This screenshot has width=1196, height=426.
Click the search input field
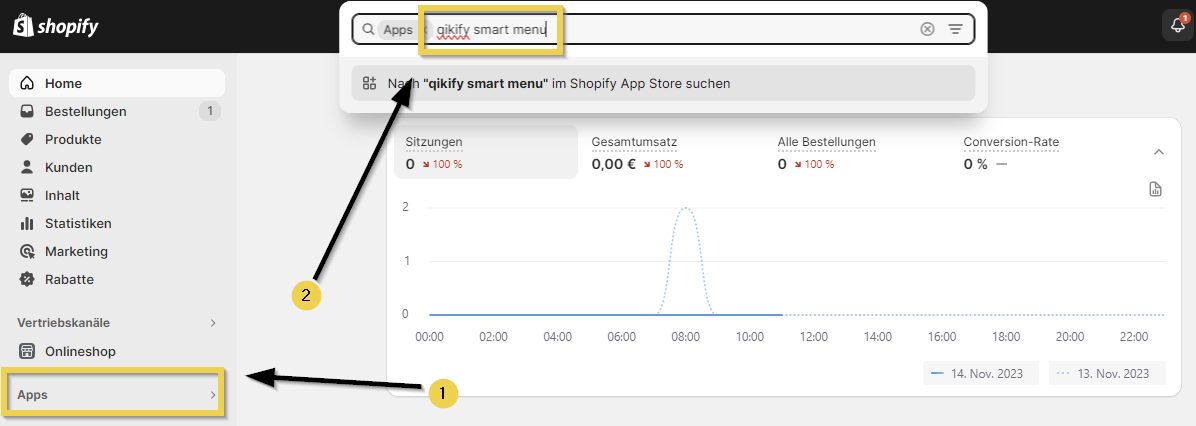click(x=700, y=30)
